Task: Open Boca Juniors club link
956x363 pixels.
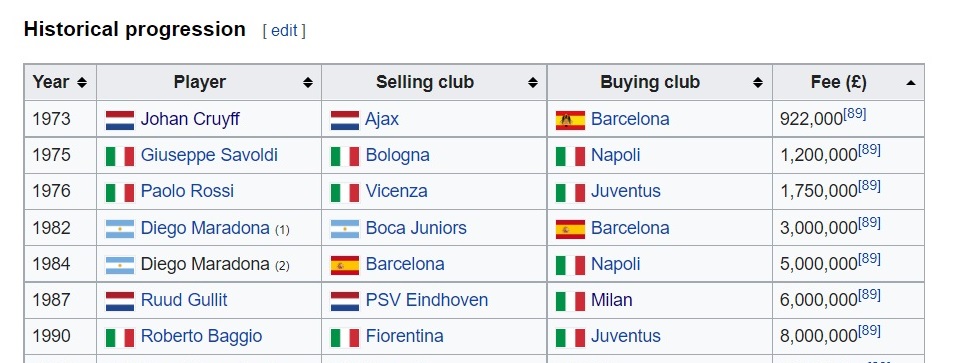Action: click(416, 228)
